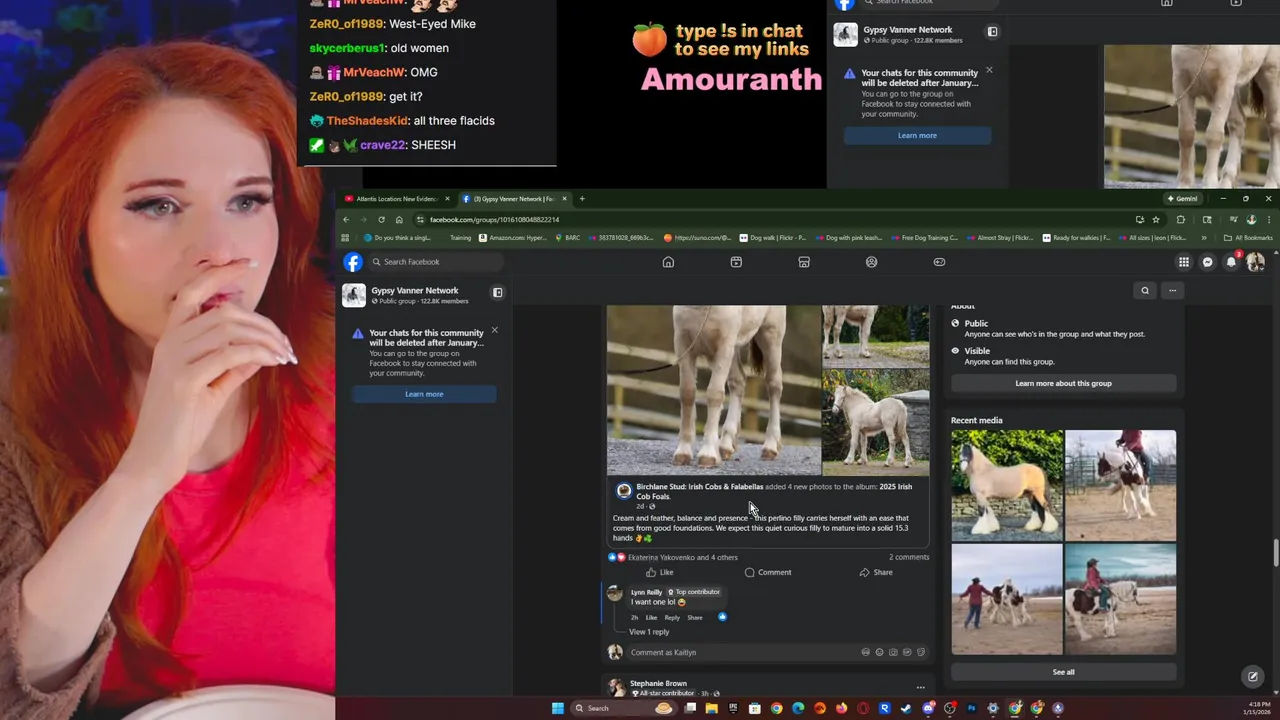Image resolution: width=1280 pixels, height=720 pixels.
Task: Toggle top stream overlay sidebar collapse icon
Action: coord(992,32)
